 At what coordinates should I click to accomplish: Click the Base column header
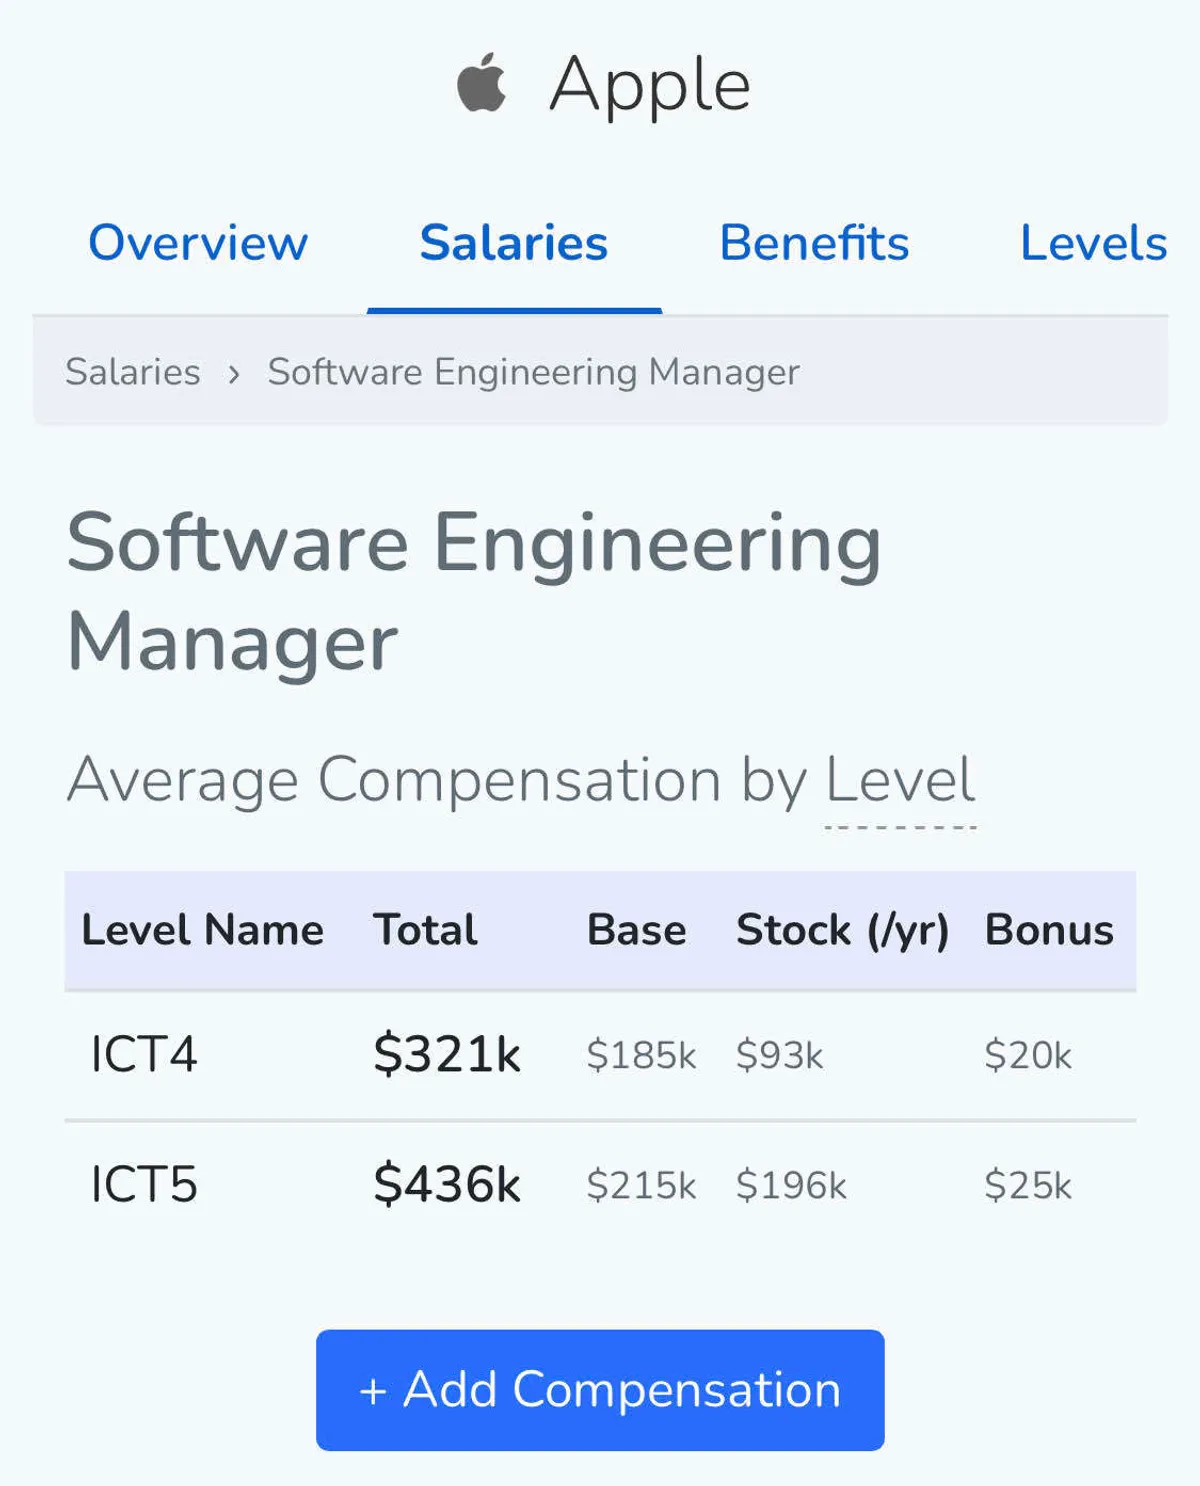(636, 930)
